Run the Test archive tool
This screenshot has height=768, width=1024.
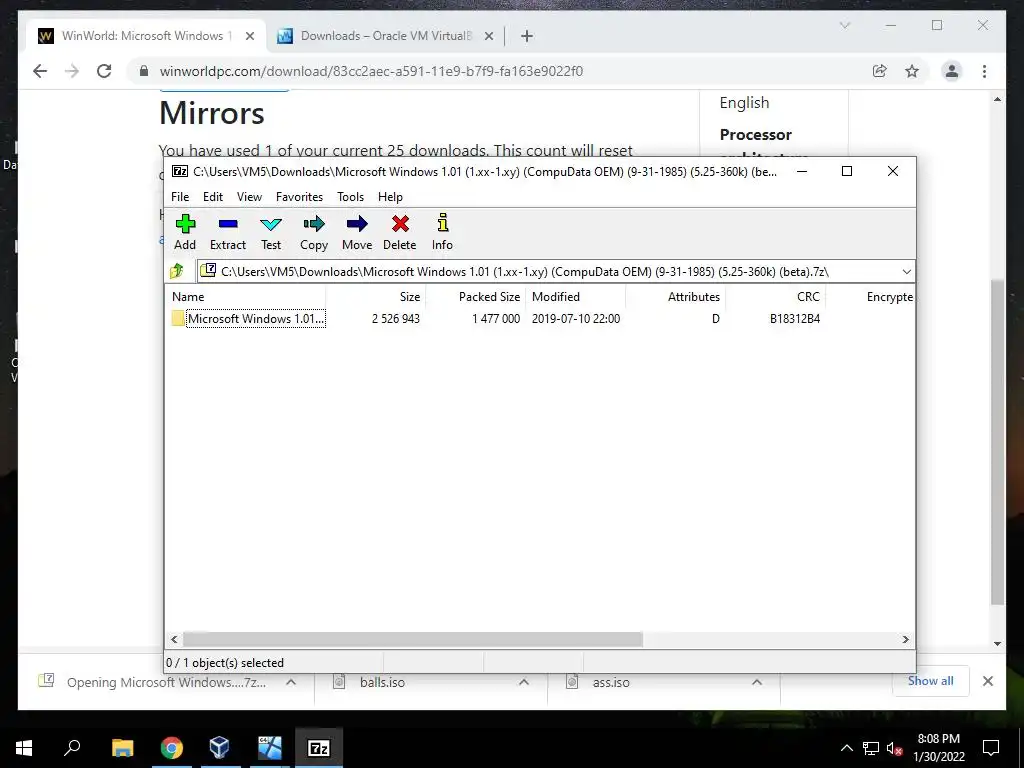pos(271,232)
